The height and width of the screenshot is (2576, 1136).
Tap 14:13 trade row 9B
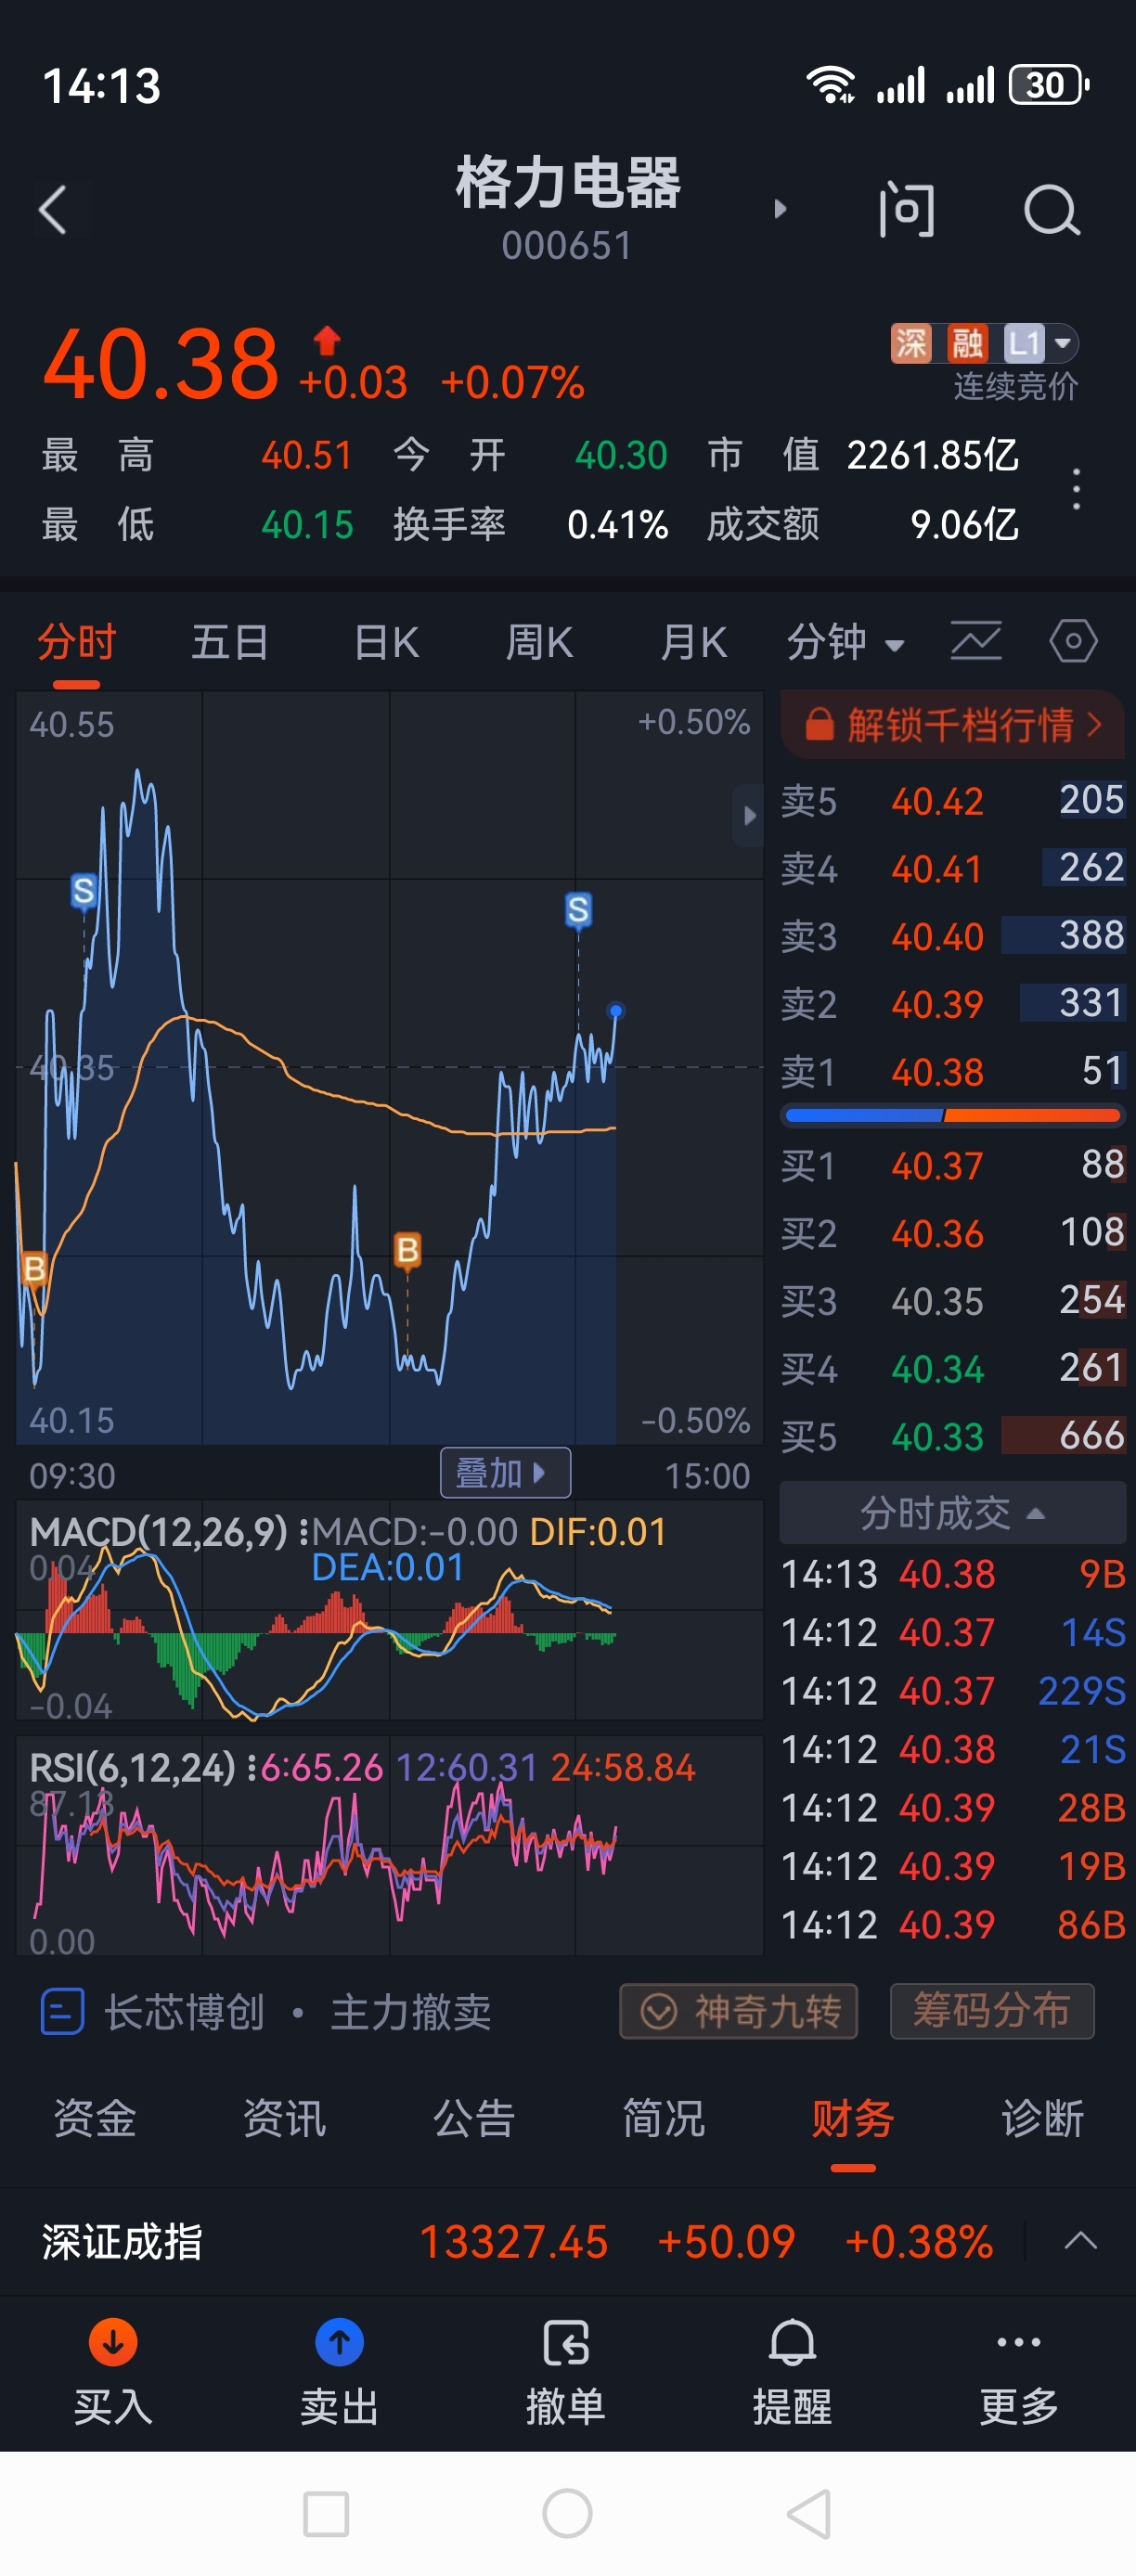point(952,1574)
